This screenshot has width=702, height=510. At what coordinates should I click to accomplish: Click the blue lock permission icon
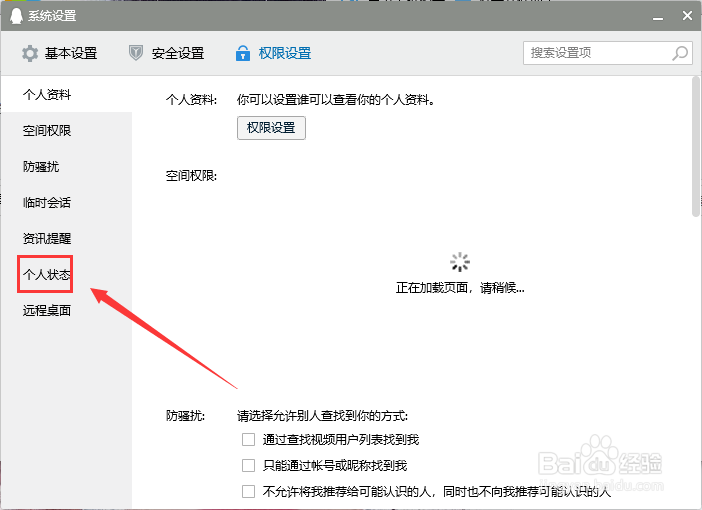243,53
